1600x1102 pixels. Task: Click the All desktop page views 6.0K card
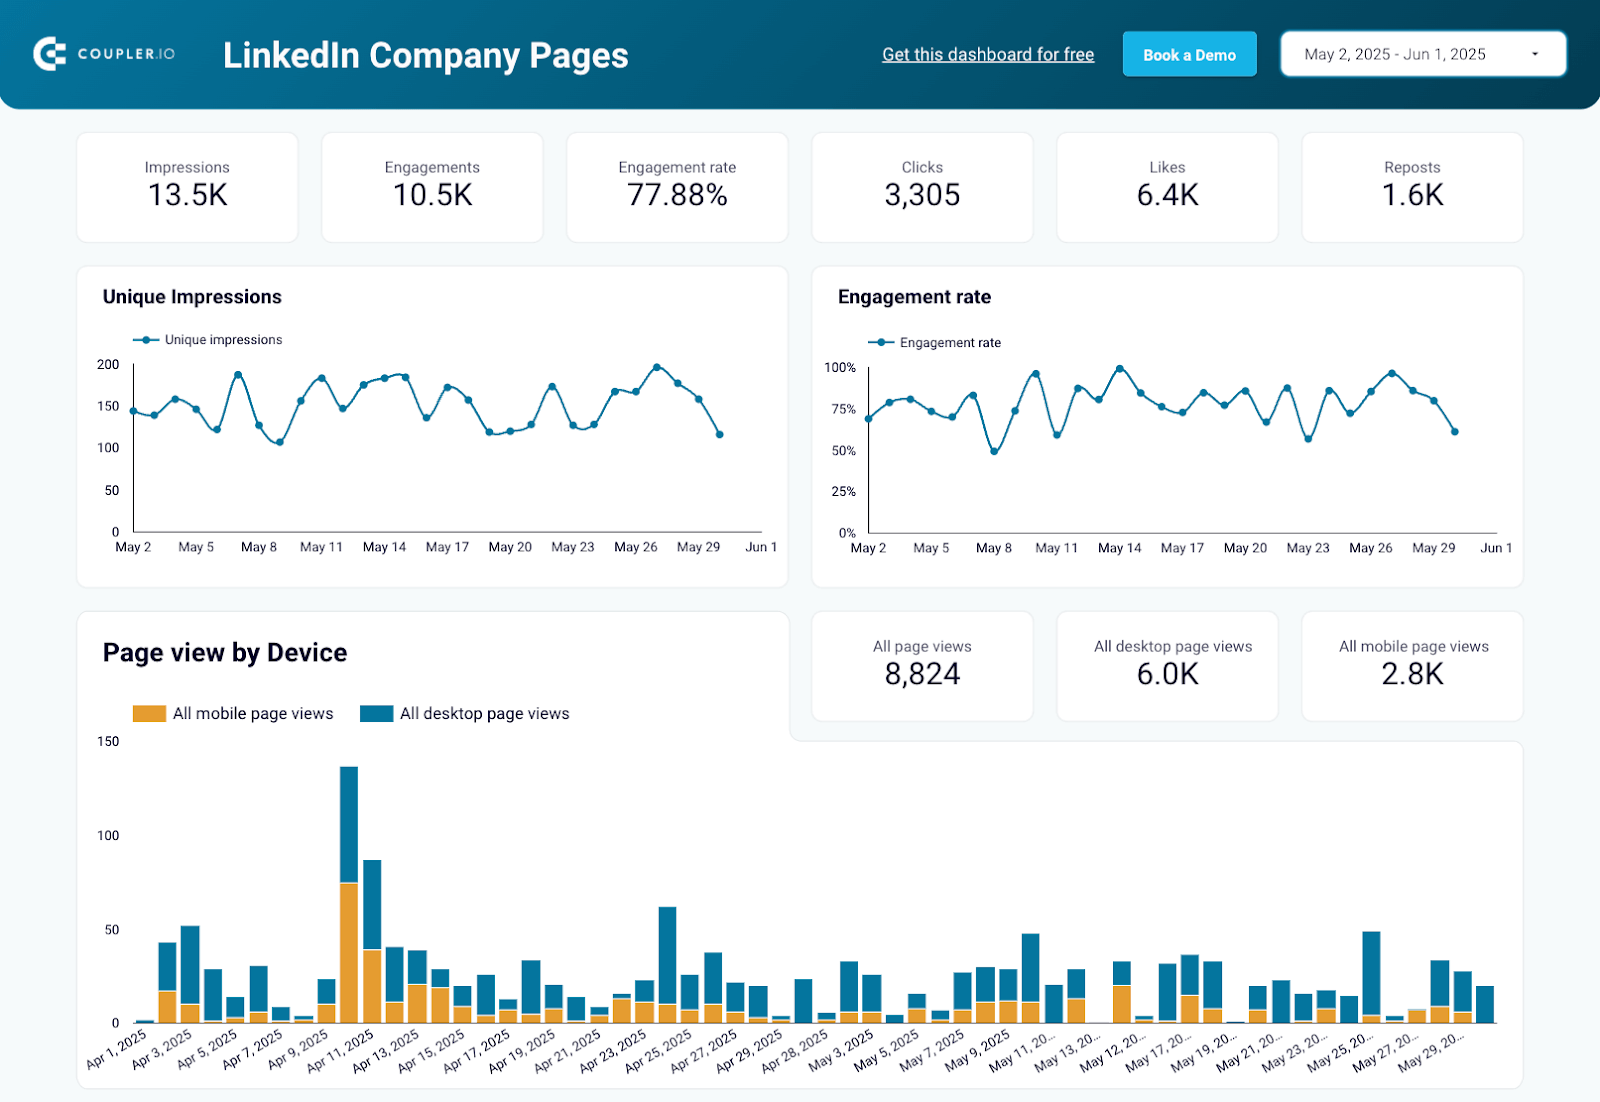pos(1167,666)
